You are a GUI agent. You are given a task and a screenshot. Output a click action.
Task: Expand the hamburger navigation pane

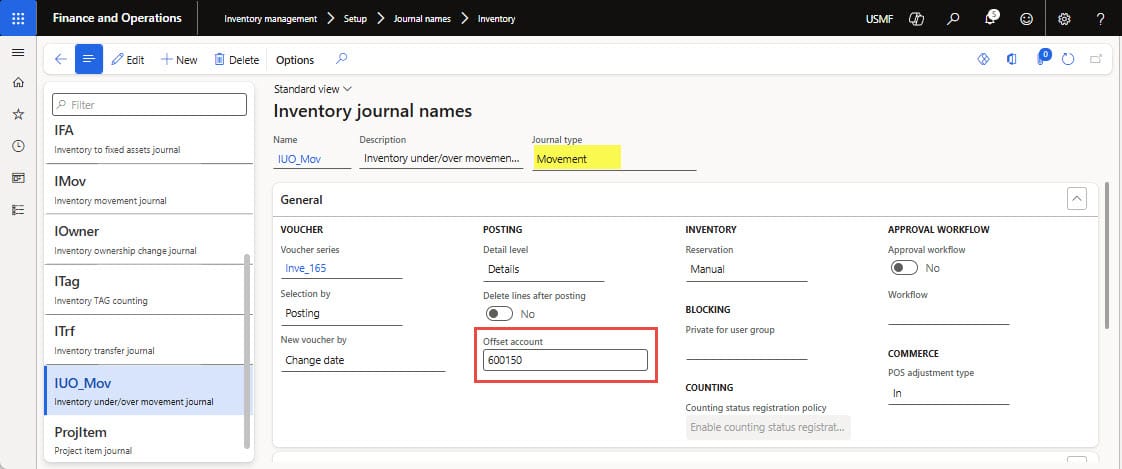click(19, 52)
